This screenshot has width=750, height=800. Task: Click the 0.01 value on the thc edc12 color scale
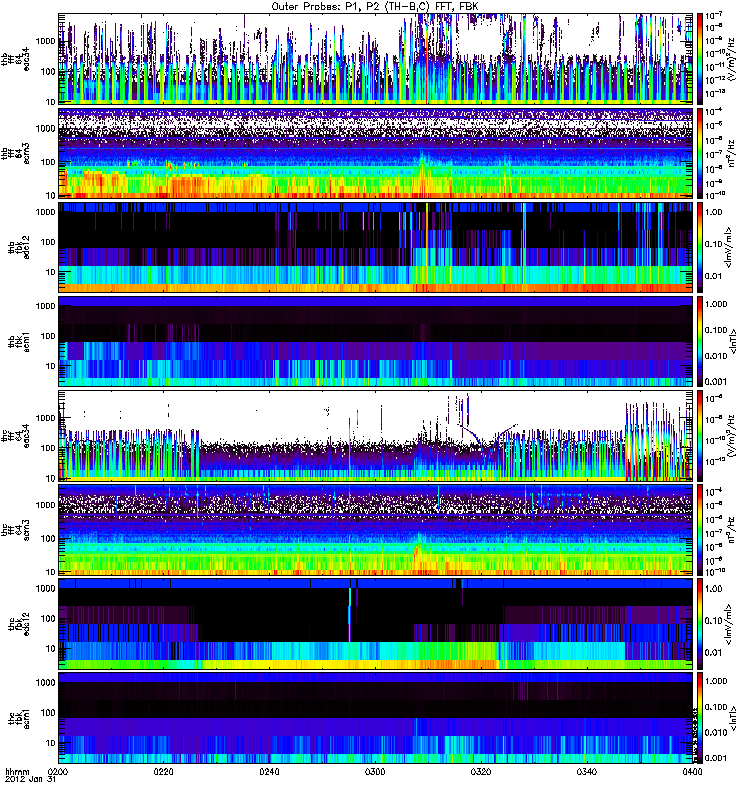pyautogui.click(x=714, y=653)
